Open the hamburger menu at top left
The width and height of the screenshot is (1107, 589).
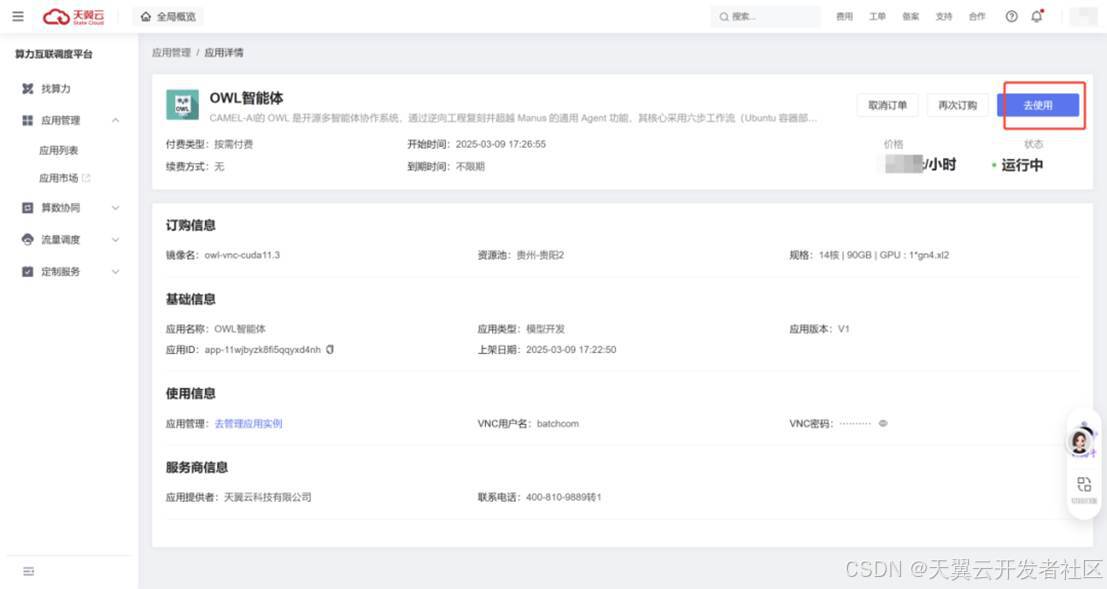tap(18, 16)
